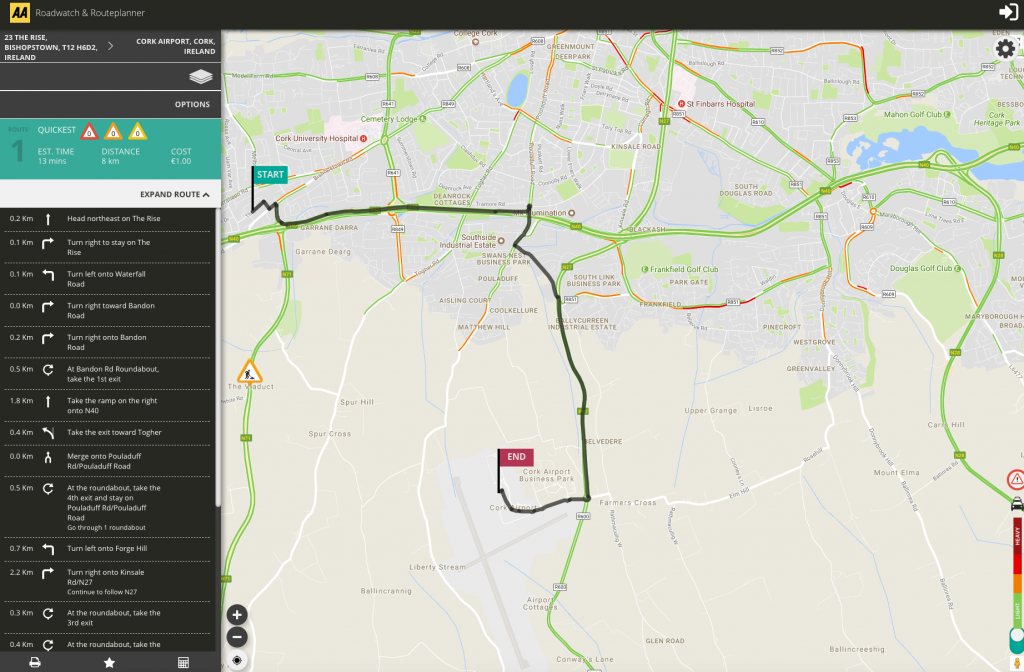Open the login icon at top right
The image size is (1024, 672).
click(x=1007, y=12)
